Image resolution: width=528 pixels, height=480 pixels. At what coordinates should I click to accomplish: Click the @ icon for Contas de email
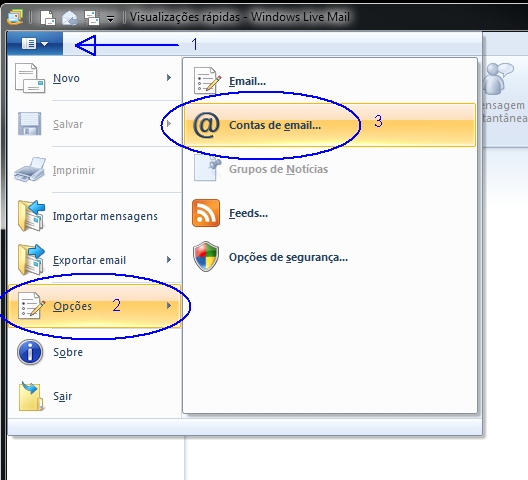pos(206,125)
